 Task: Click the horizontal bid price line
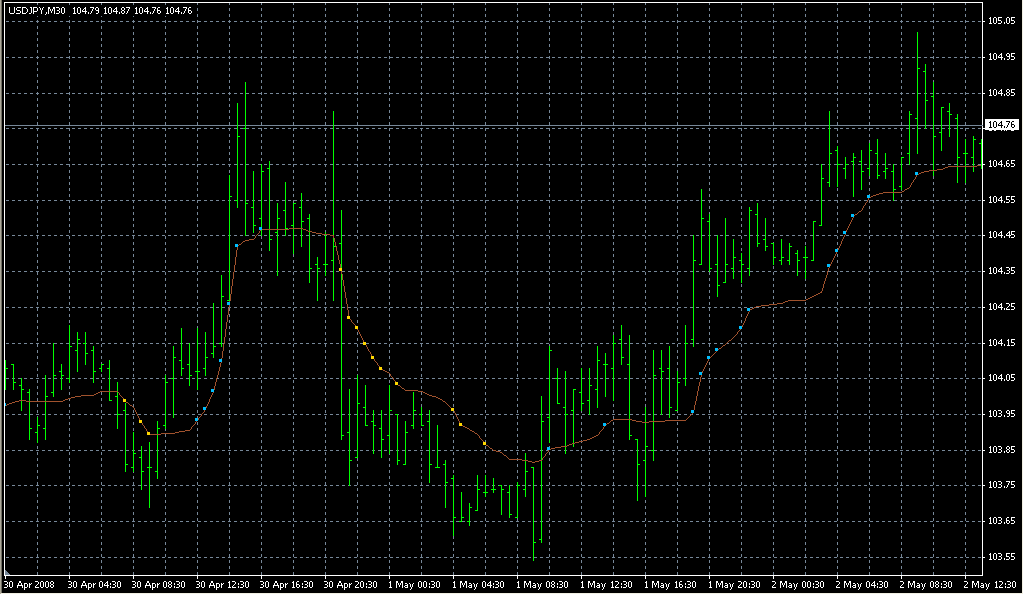click(x=500, y=125)
